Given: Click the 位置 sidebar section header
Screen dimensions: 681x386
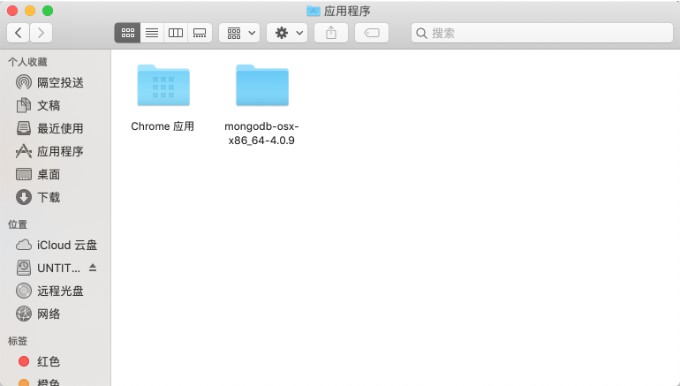Looking at the screenshot, I should click(x=17, y=224).
